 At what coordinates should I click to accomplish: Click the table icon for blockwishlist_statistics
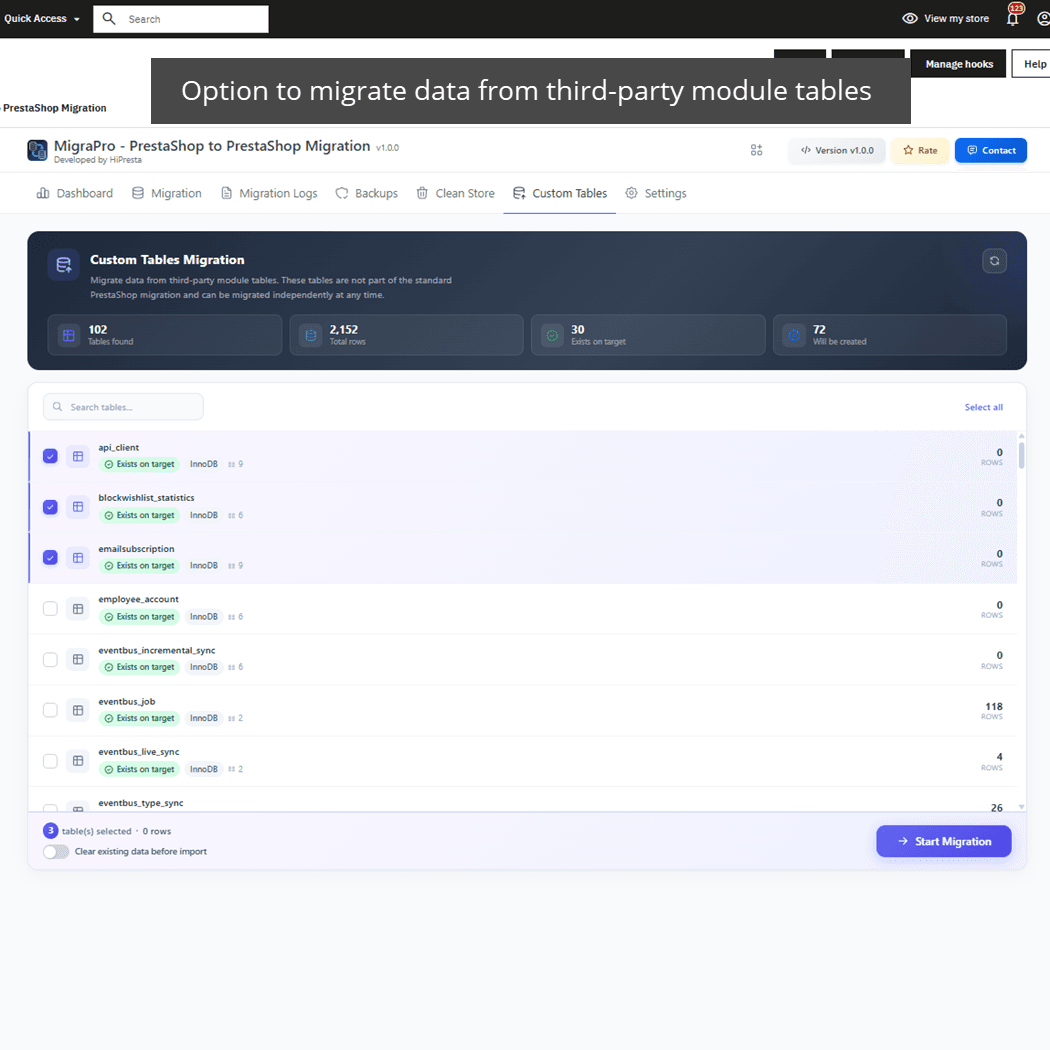[78, 507]
